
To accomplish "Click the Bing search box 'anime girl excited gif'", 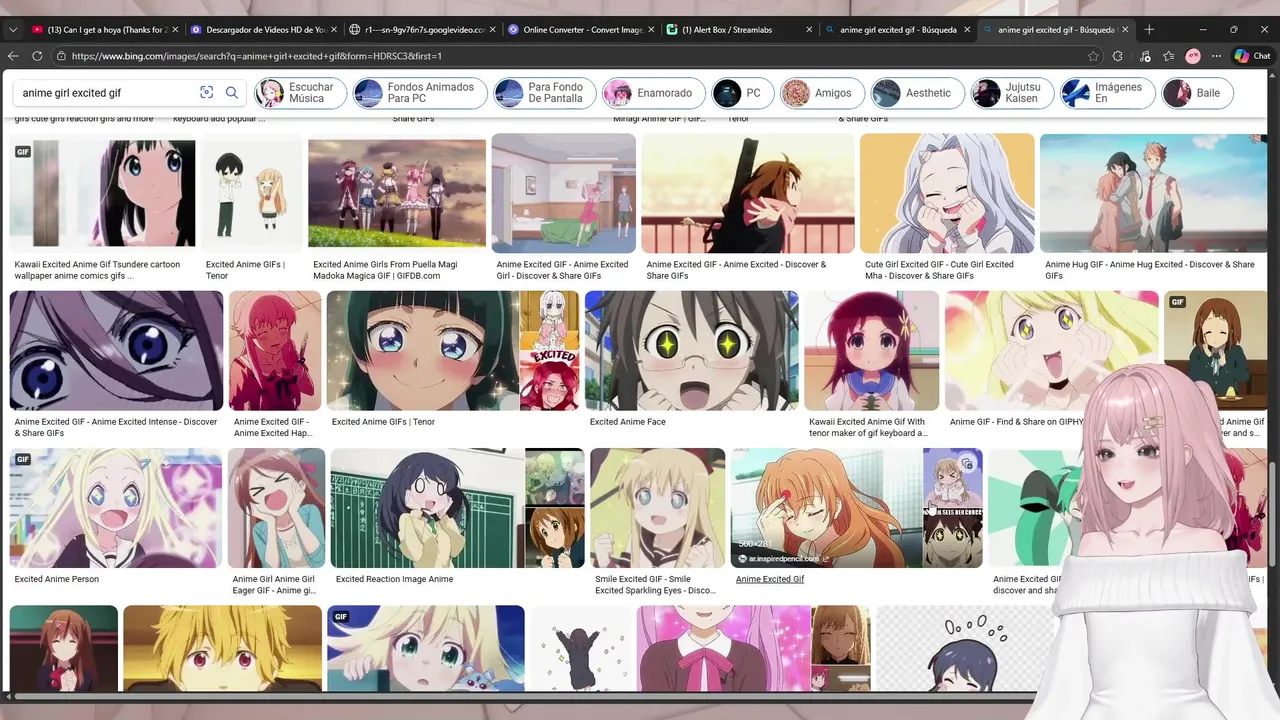I will pos(105,93).
